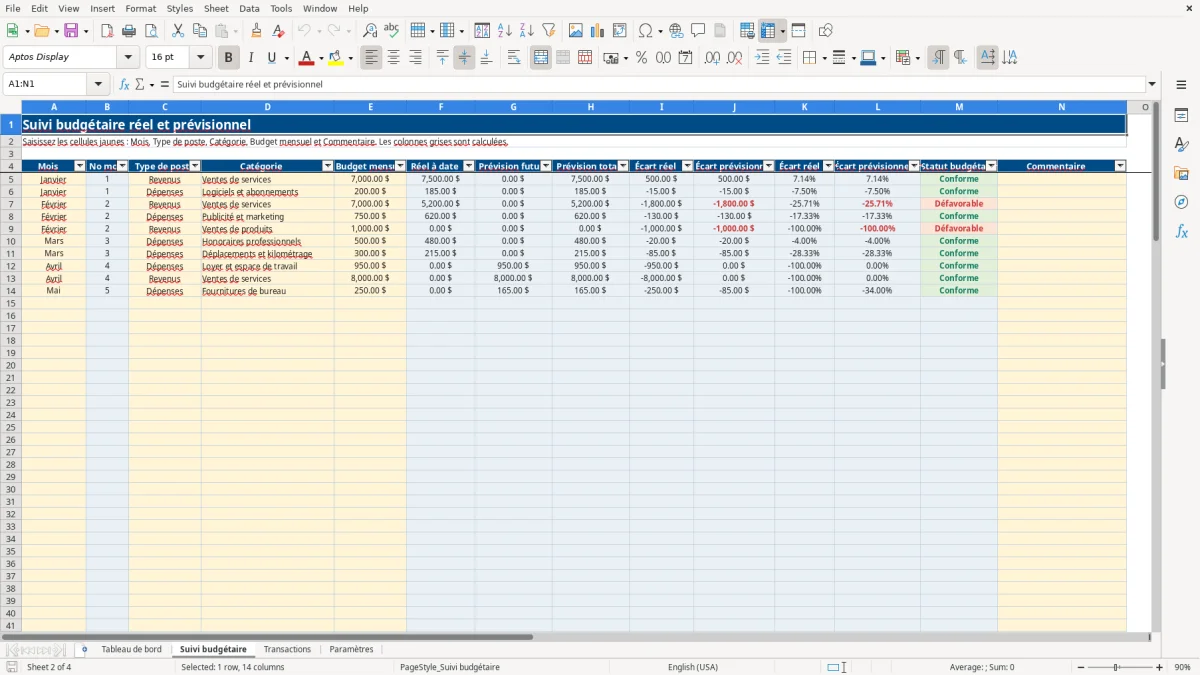The image size is (1200, 675).
Task: Click Sort Descending icon
Action: pos(526,31)
